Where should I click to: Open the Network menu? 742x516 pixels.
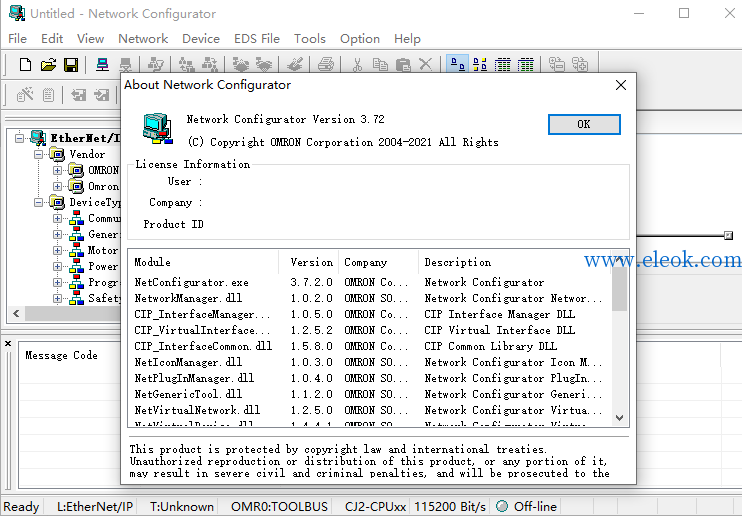pos(143,39)
